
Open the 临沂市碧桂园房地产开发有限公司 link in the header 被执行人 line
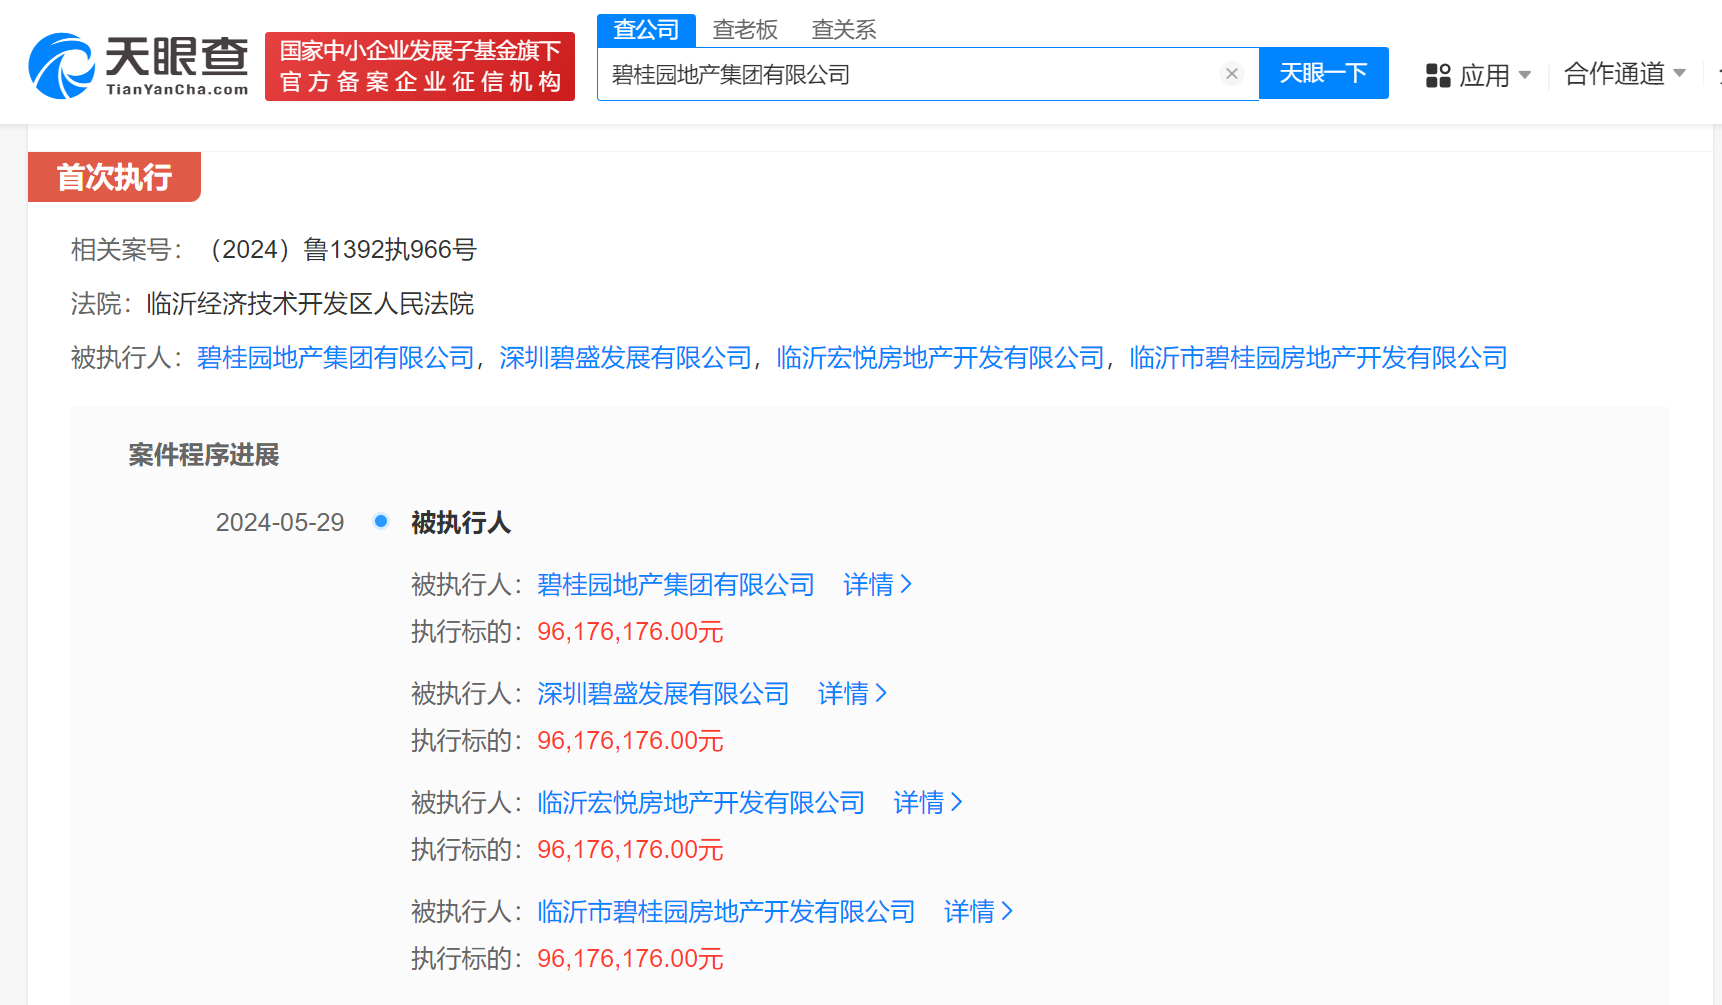[1318, 358]
